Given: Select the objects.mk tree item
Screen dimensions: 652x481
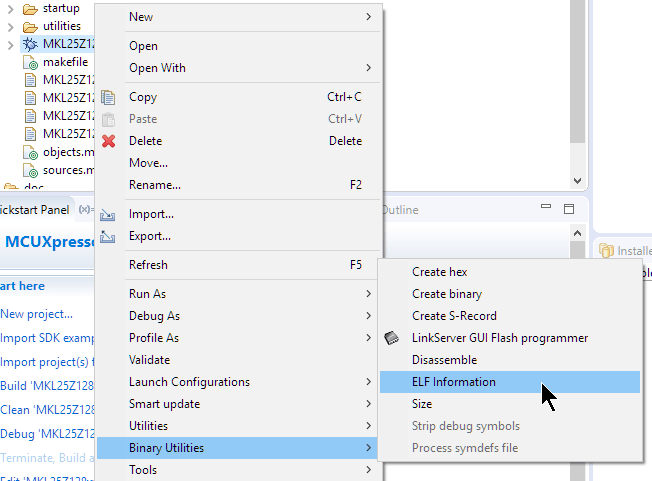Looking at the screenshot, I should 69,153.
